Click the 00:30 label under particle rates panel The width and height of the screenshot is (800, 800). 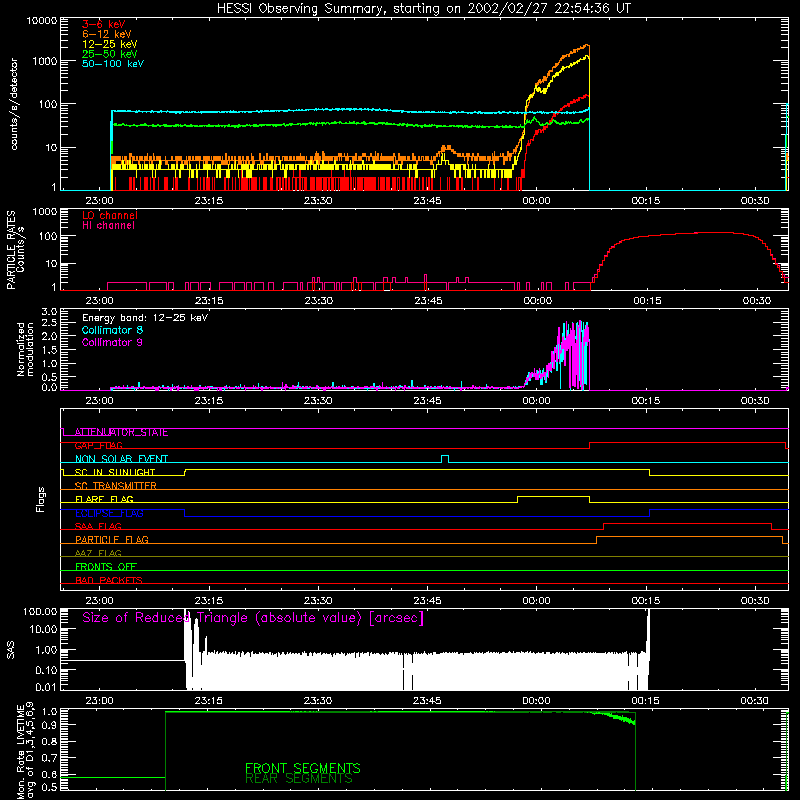click(757, 301)
